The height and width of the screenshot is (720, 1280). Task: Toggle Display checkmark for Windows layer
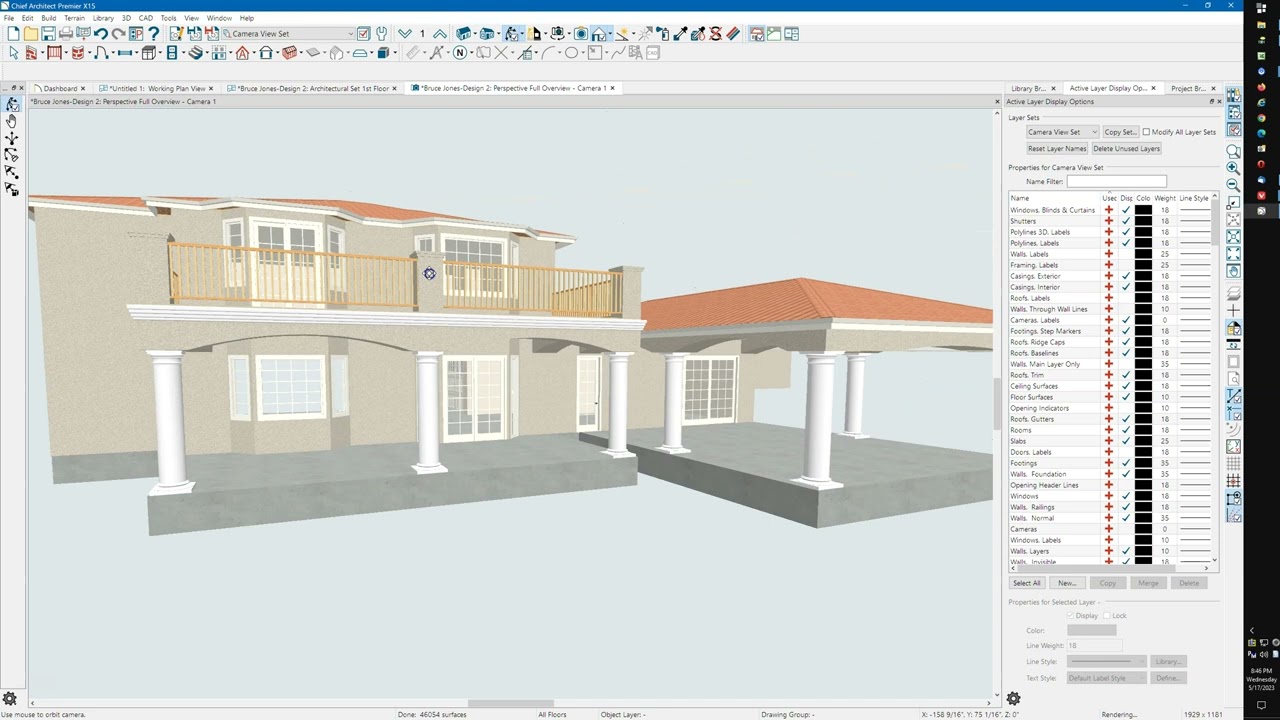(x=1126, y=496)
